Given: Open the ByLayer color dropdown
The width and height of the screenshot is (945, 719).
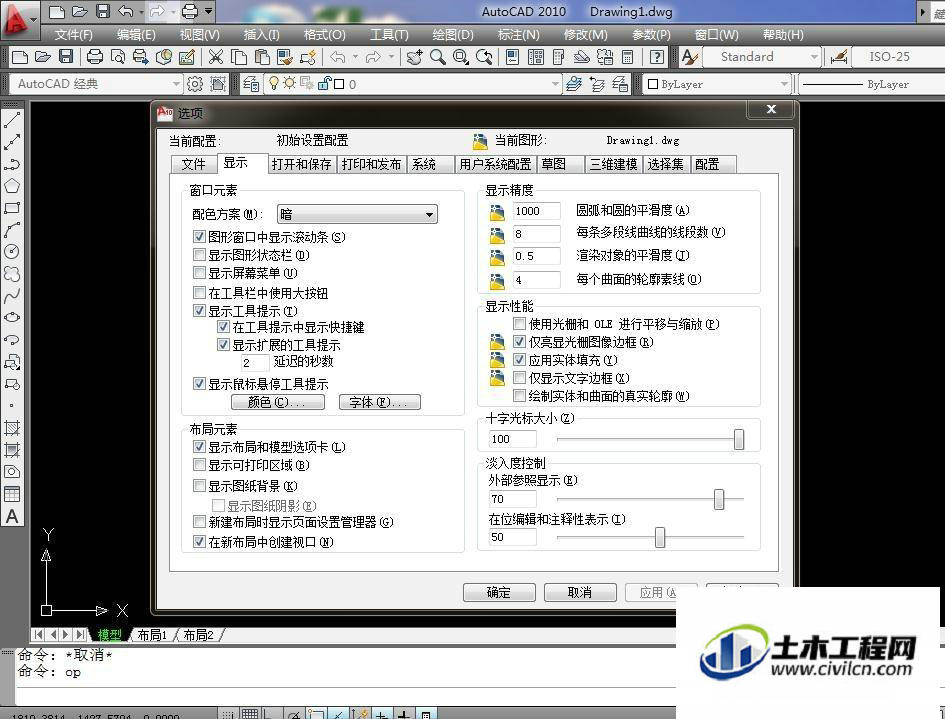Looking at the screenshot, I should [717, 84].
